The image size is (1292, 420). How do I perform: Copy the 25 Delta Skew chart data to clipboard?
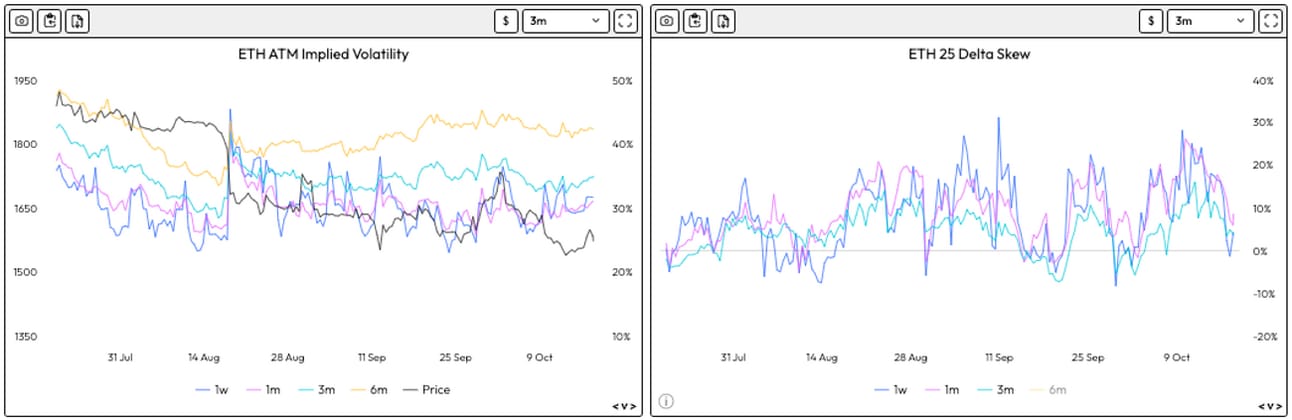point(695,20)
